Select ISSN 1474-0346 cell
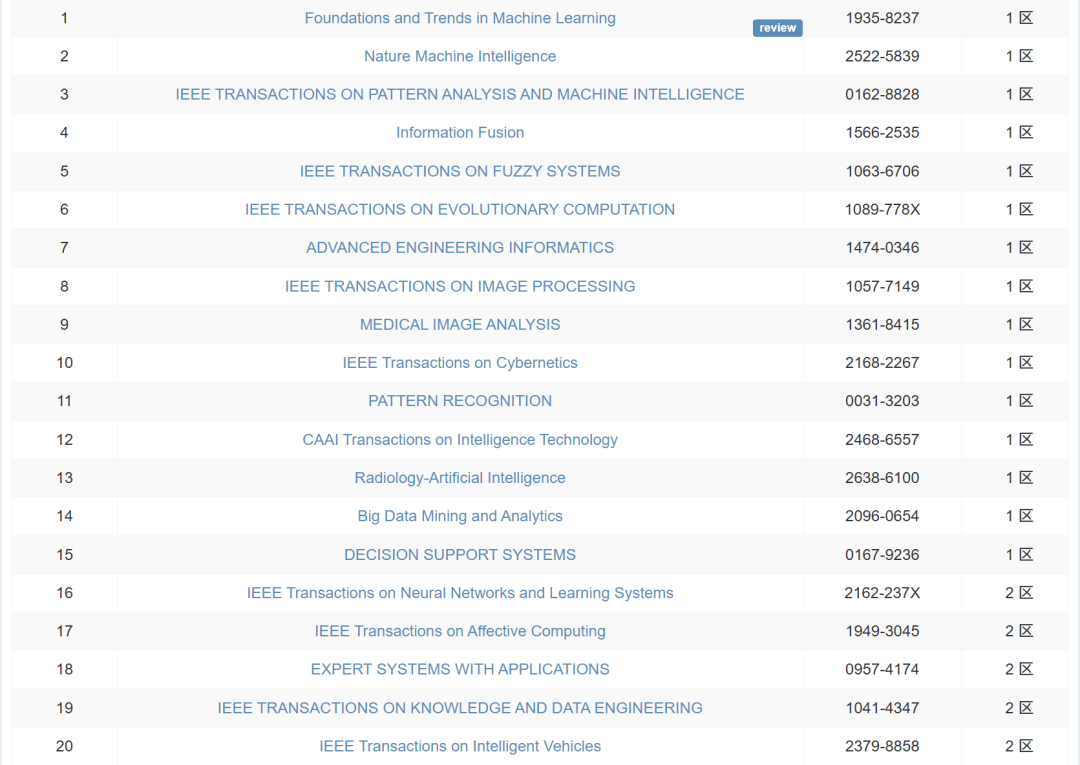Screen dimensions: 1080x765 [x=882, y=248]
